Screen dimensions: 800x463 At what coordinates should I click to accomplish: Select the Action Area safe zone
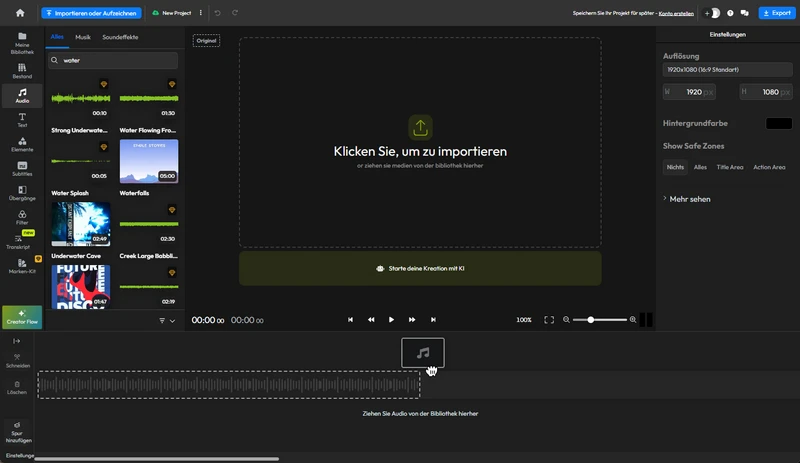[x=769, y=167]
